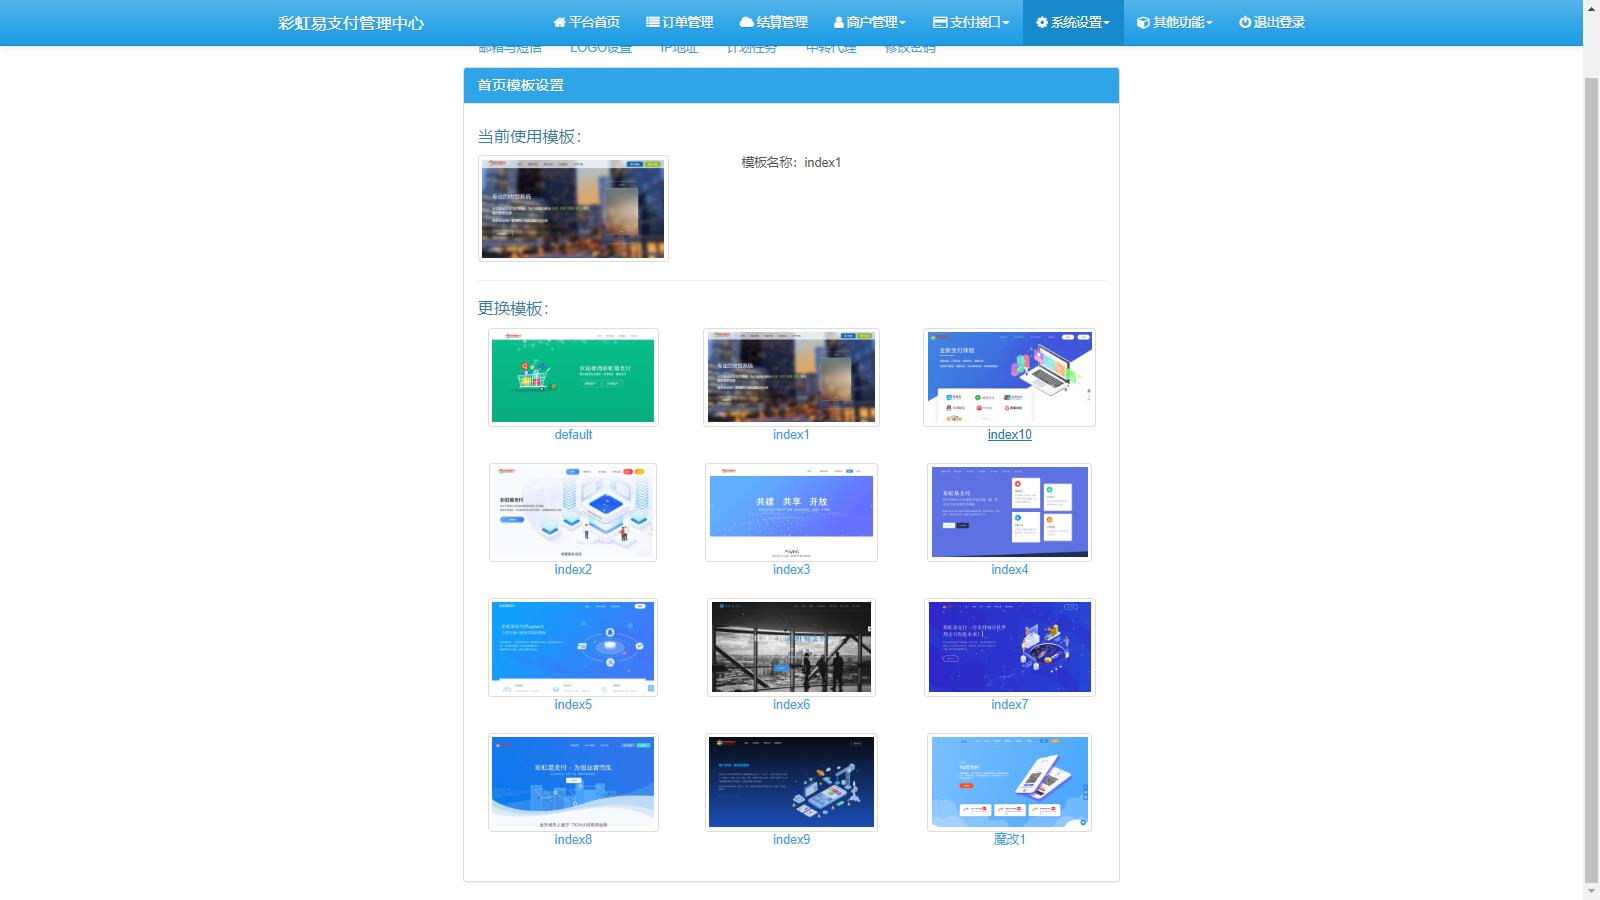
Task: Pick the index3 template thumbnail
Action: [x=791, y=513]
